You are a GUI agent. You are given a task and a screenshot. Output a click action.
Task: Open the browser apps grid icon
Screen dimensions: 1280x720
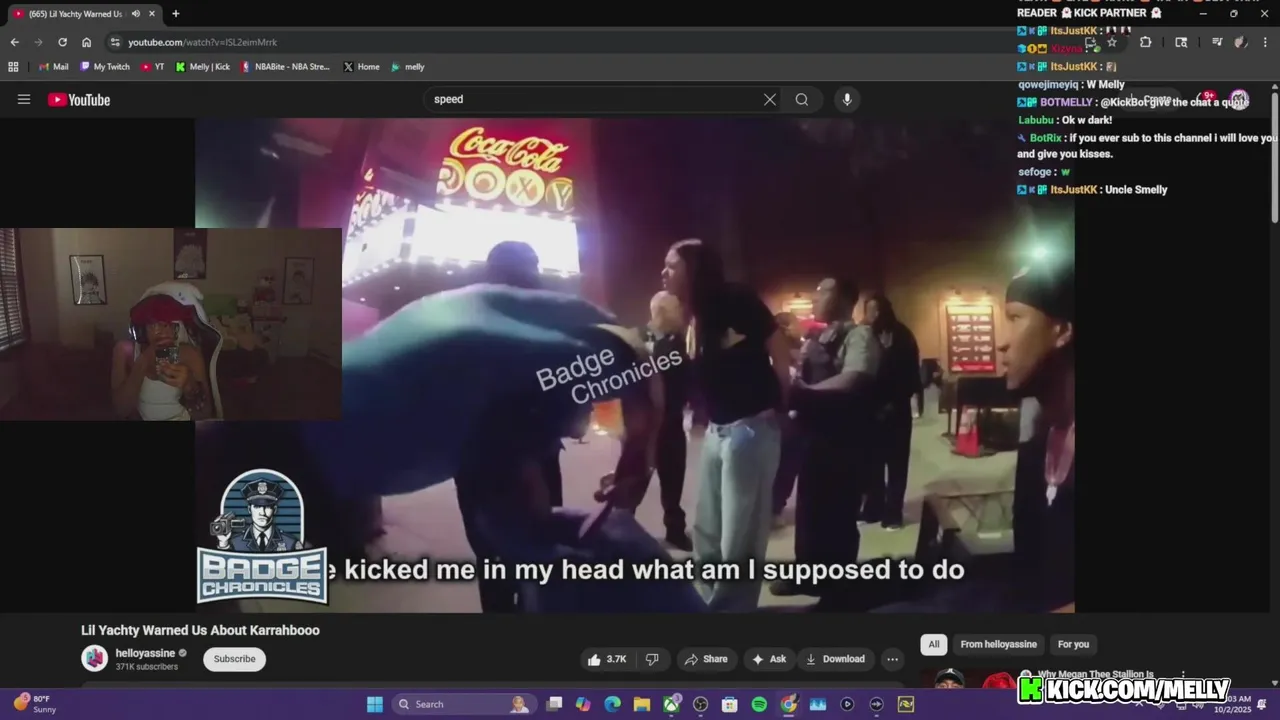click(x=13, y=67)
